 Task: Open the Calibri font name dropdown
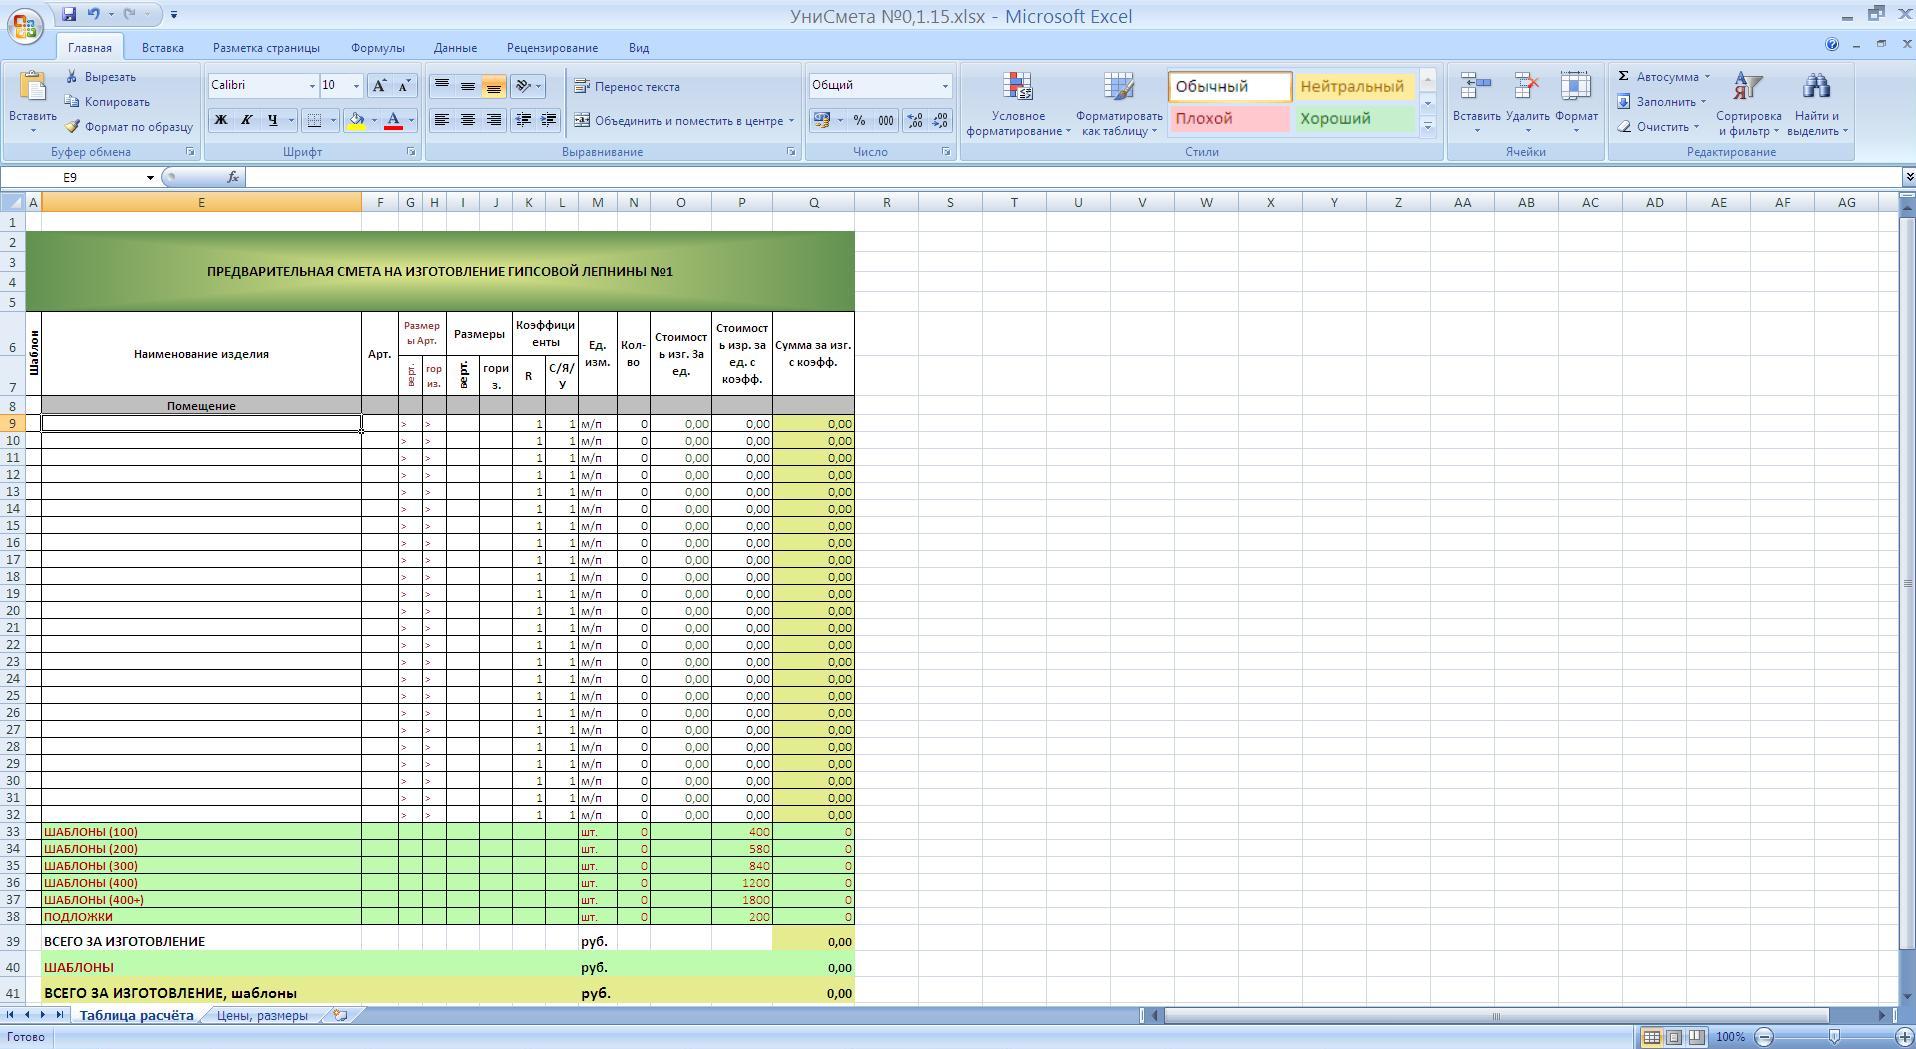312,86
